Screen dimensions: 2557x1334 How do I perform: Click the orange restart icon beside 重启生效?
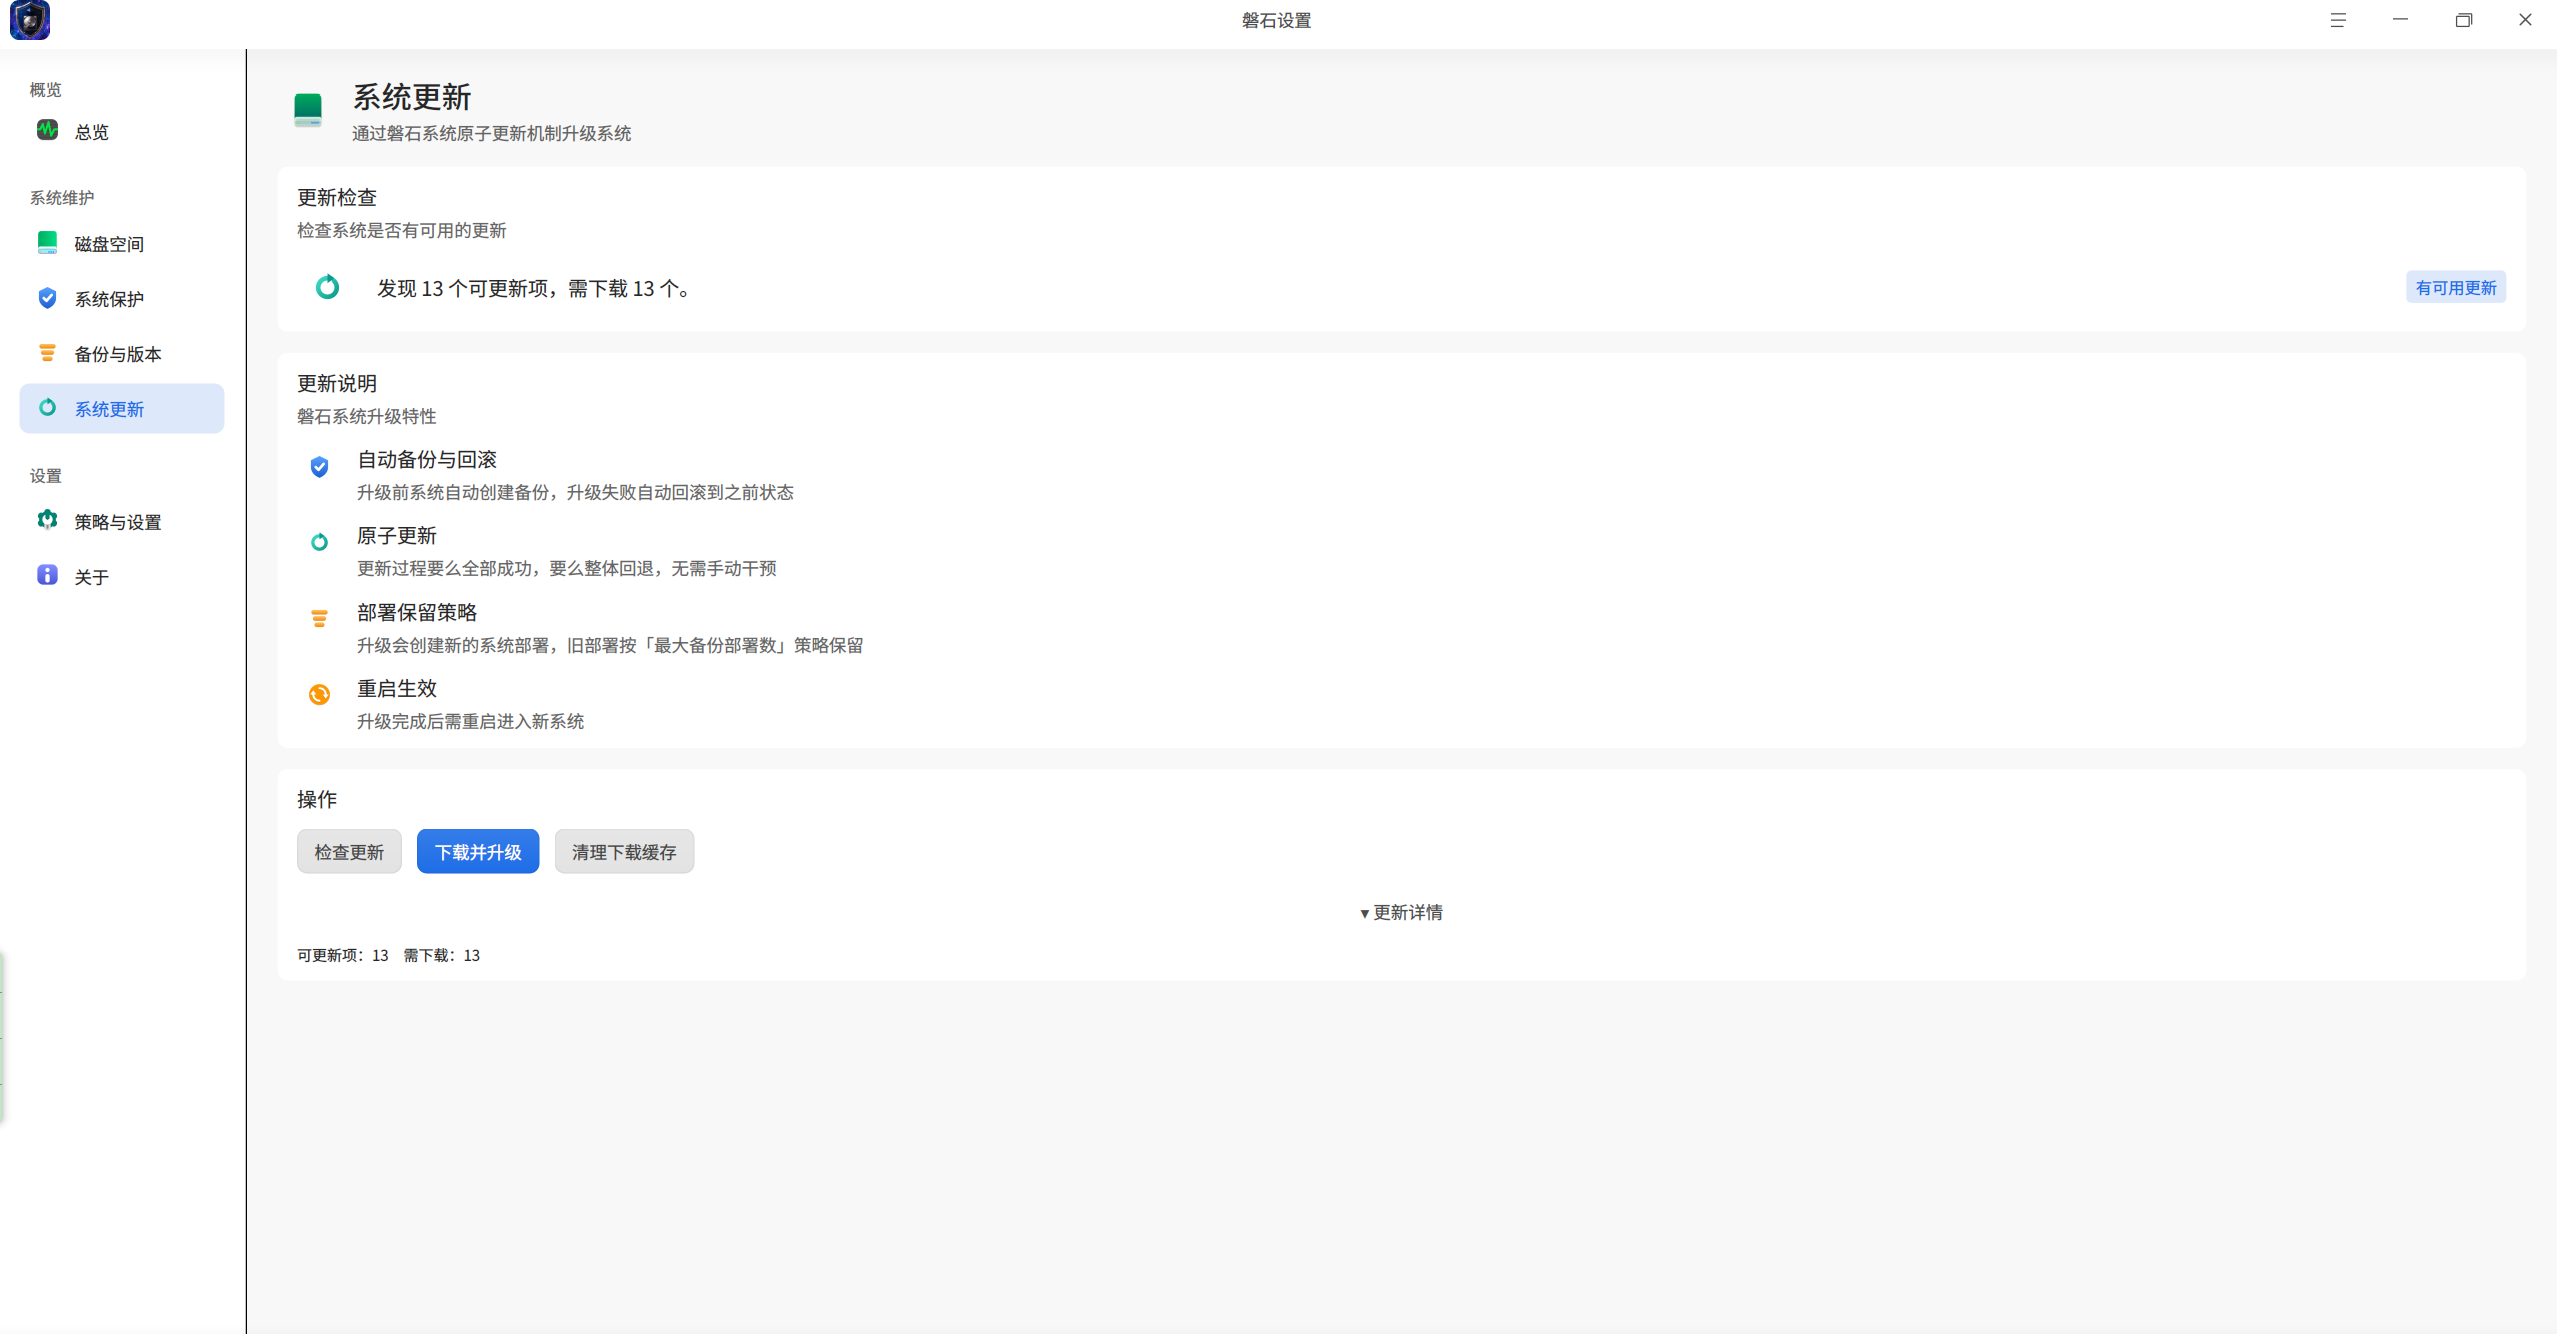[x=319, y=694]
